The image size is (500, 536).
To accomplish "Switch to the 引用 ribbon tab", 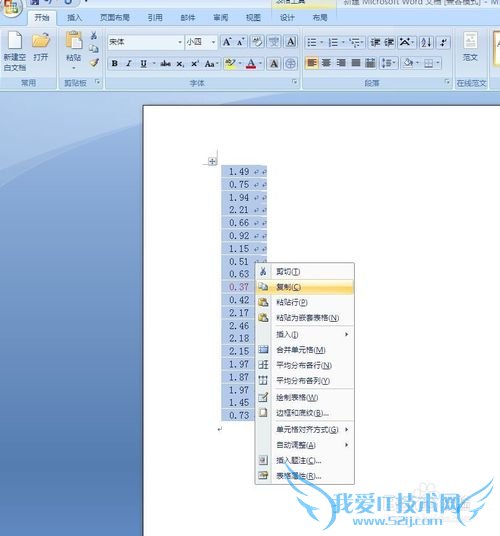I will 155,18.
